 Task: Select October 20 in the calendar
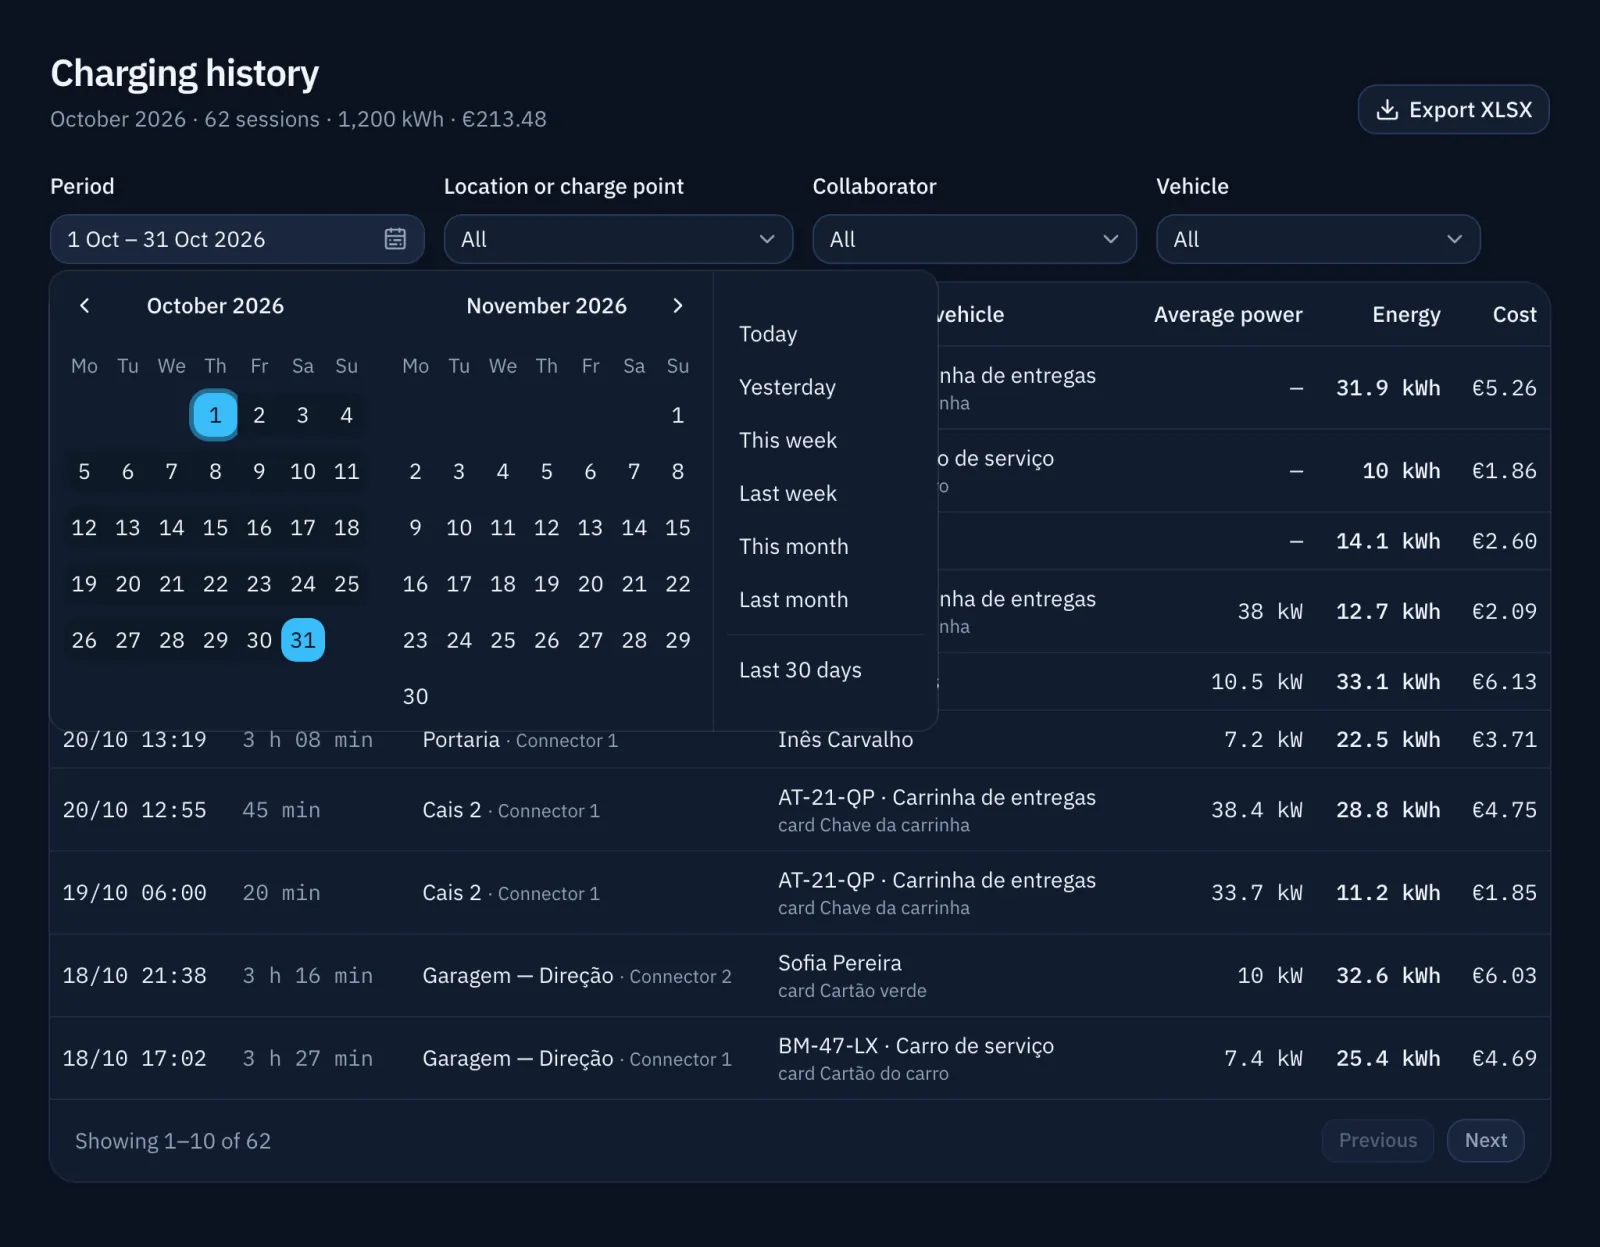pos(128,584)
